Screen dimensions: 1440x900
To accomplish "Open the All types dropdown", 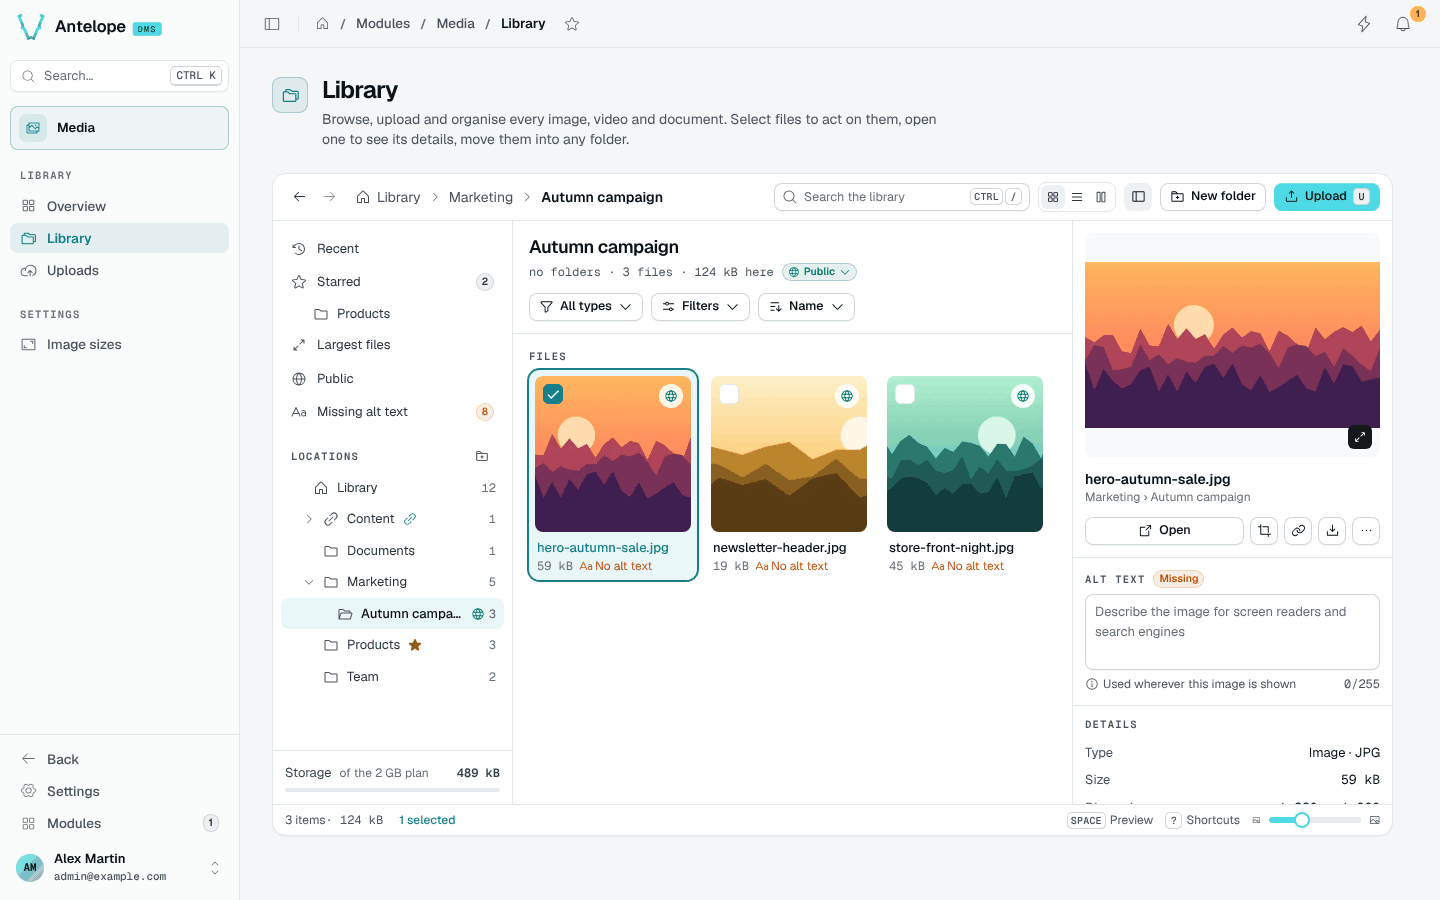I will click(x=586, y=307).
